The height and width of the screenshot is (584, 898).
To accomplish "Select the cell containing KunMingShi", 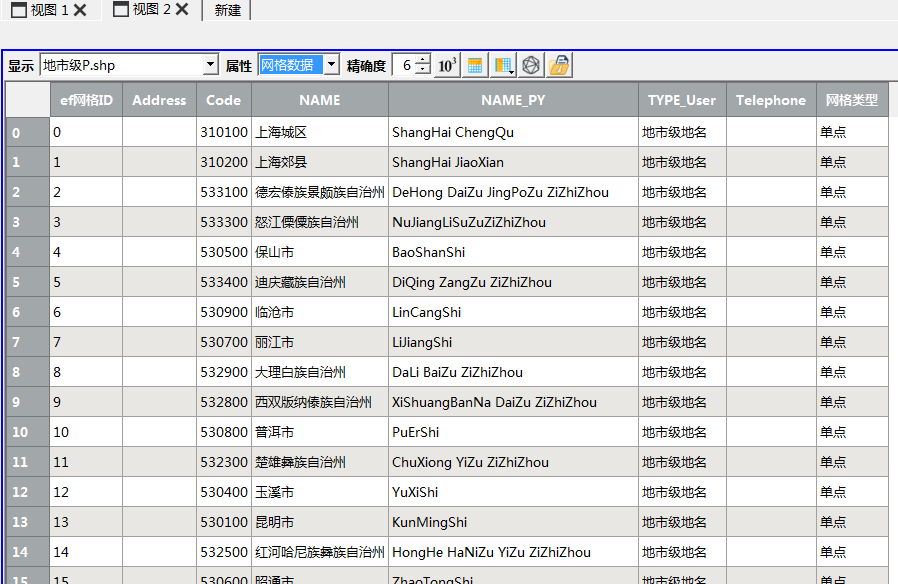I will [x=513, y=522].
